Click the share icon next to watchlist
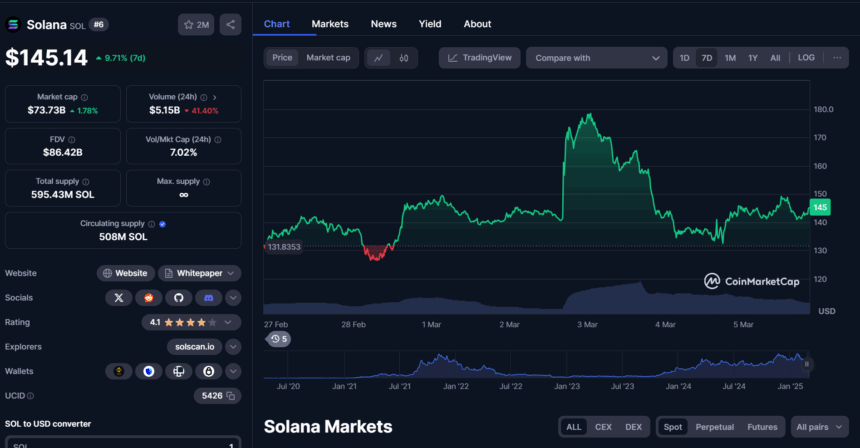Viewport: 860px width, 448px height. [x=230, y=25]
